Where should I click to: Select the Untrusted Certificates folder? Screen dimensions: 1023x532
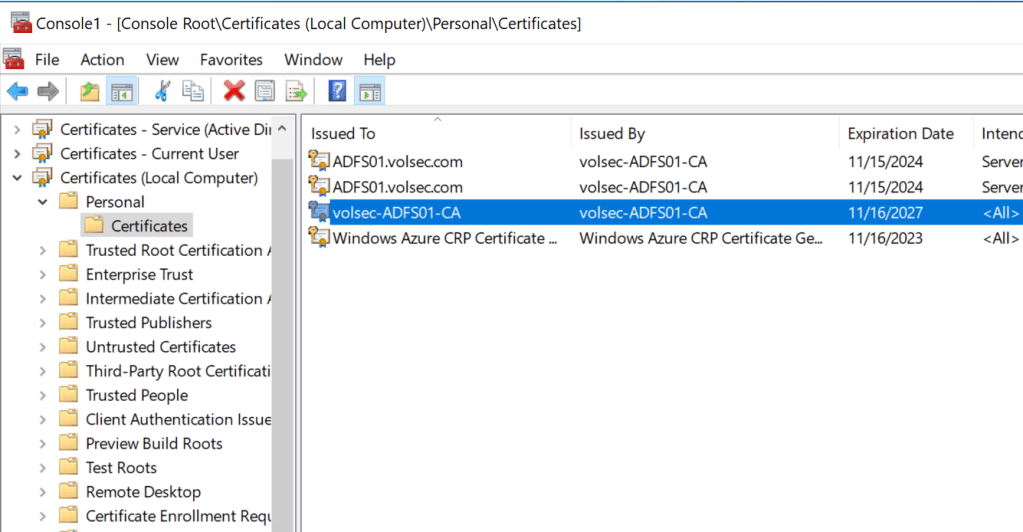point(160,347)
